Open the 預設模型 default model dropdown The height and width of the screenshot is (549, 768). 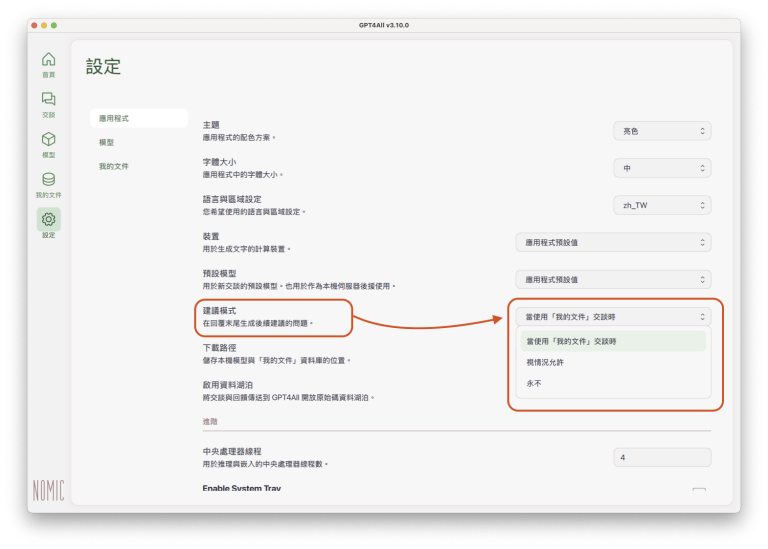click(x=612, y=279)
